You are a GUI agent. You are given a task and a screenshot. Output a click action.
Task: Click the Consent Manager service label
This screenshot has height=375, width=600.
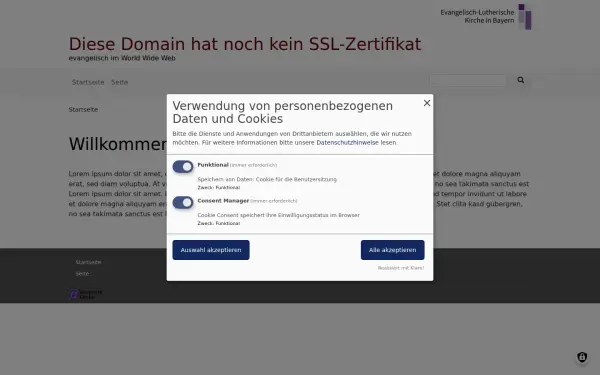(223, 201)
